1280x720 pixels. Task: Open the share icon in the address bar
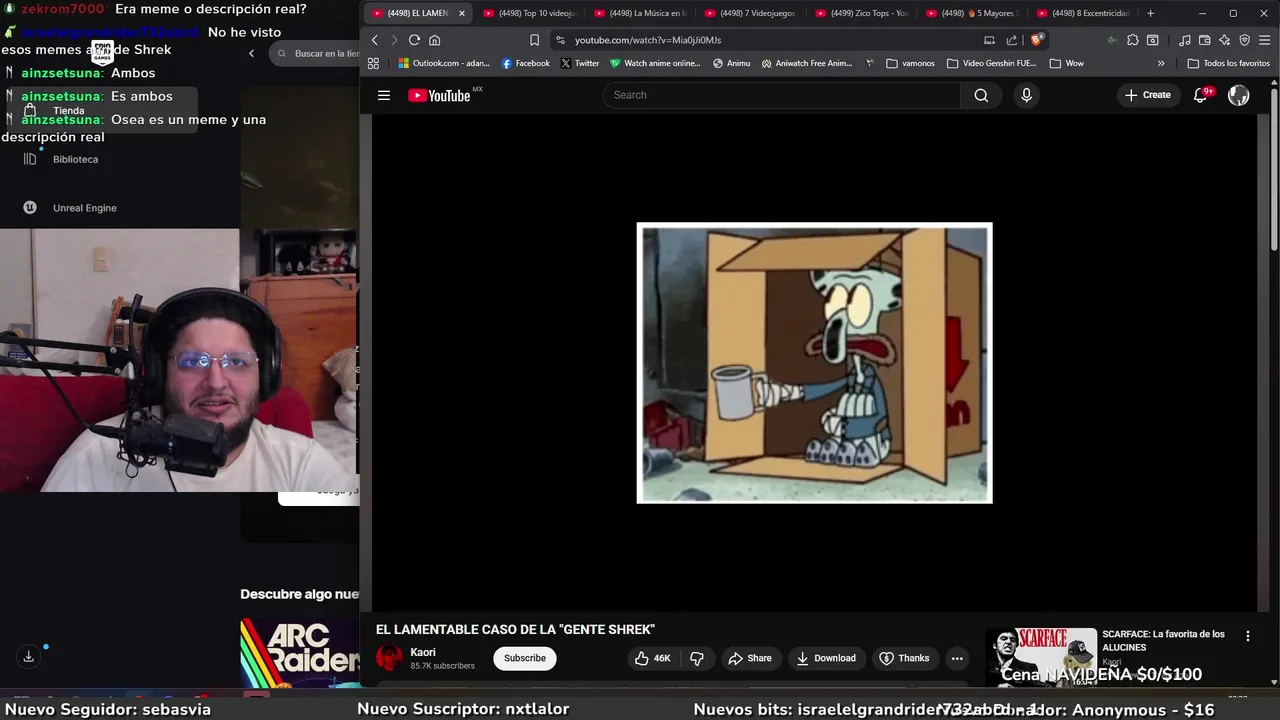(1012, 40)
